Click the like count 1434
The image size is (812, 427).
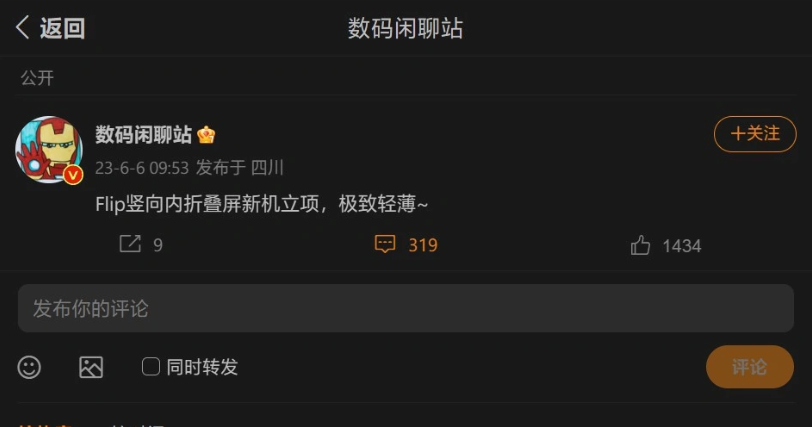[x=682, y=246]
